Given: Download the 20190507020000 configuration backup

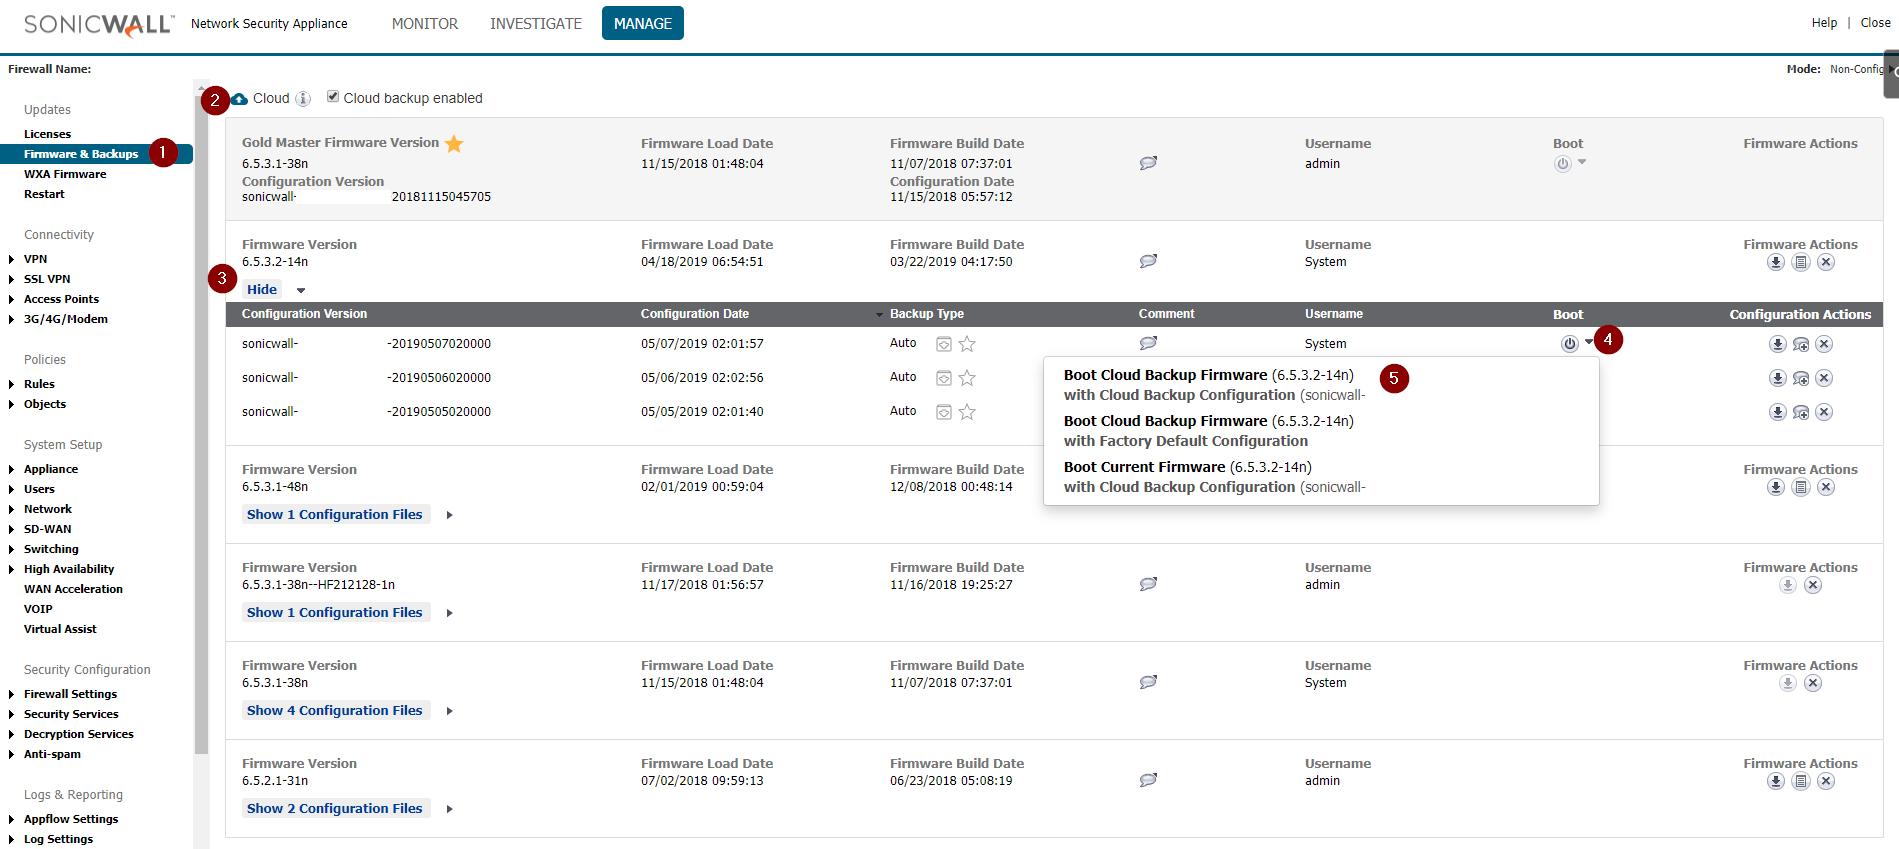Looking at the screenshot, I should coord(1777,344).
